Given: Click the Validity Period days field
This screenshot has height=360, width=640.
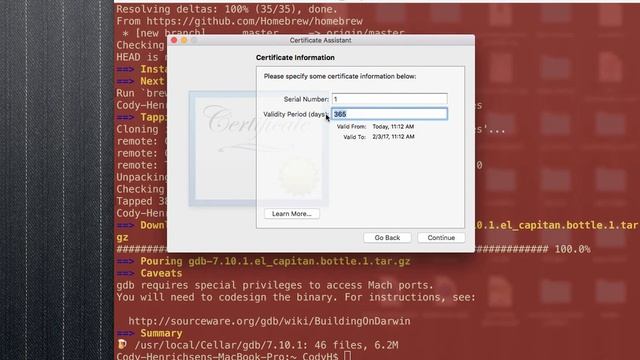Looking at the screenshot, I should (389, 114).
